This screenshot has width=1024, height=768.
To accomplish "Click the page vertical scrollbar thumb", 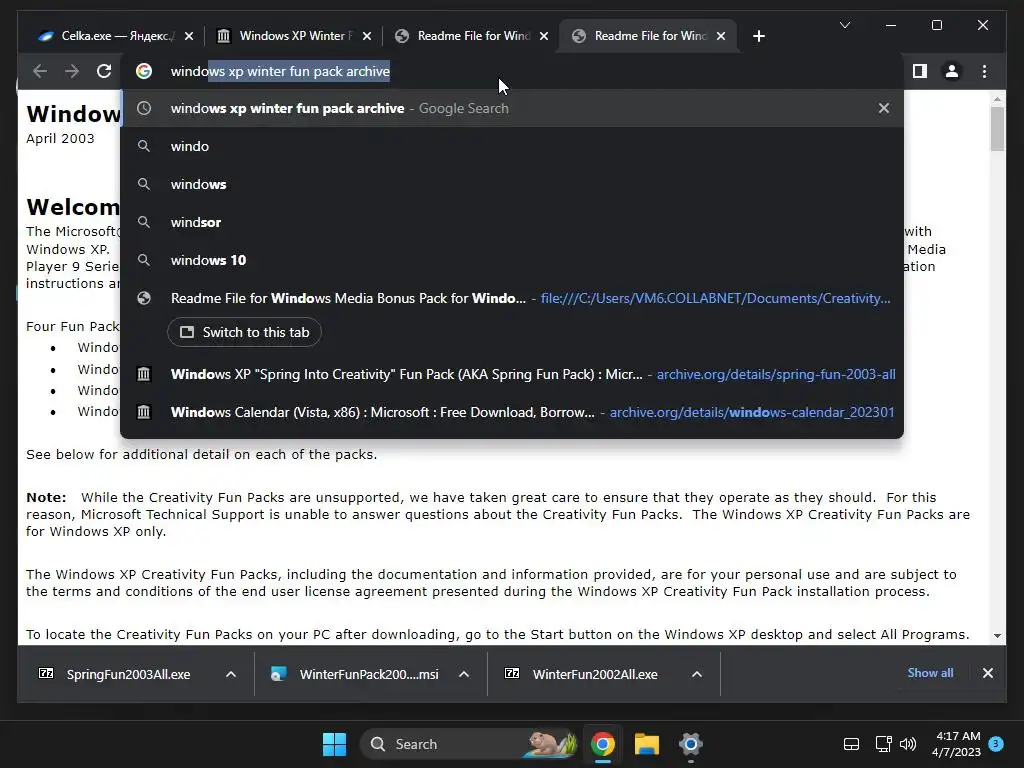I will pyautogui.click(x=997, y=129).
